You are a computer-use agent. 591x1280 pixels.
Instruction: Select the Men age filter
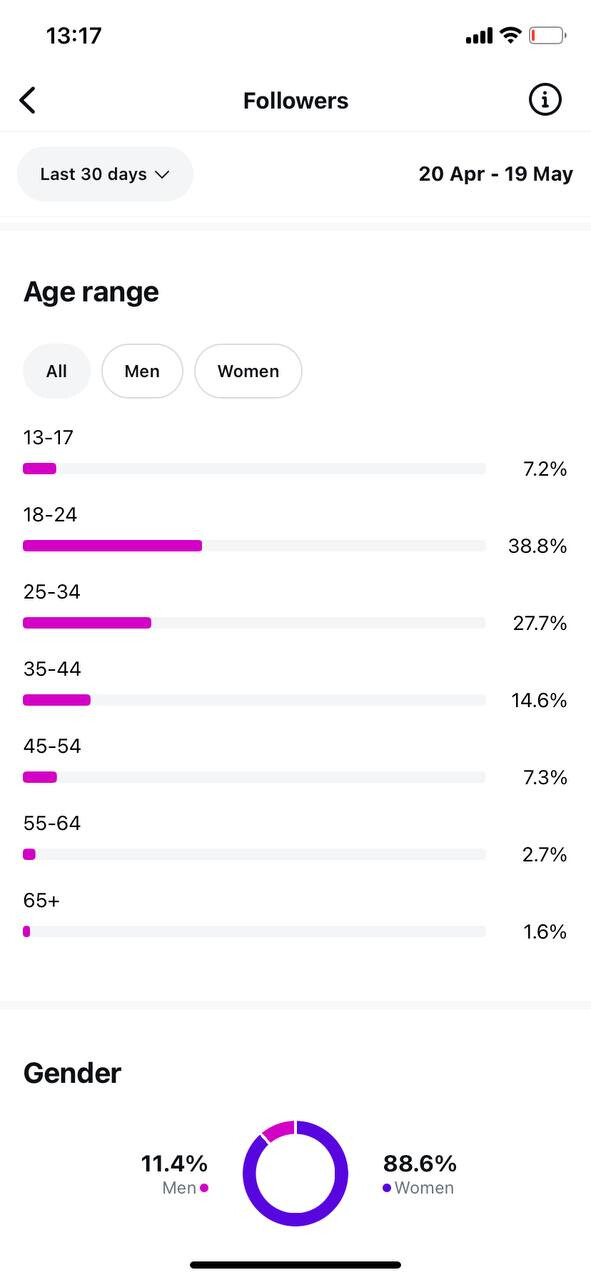tap(142, 371)
